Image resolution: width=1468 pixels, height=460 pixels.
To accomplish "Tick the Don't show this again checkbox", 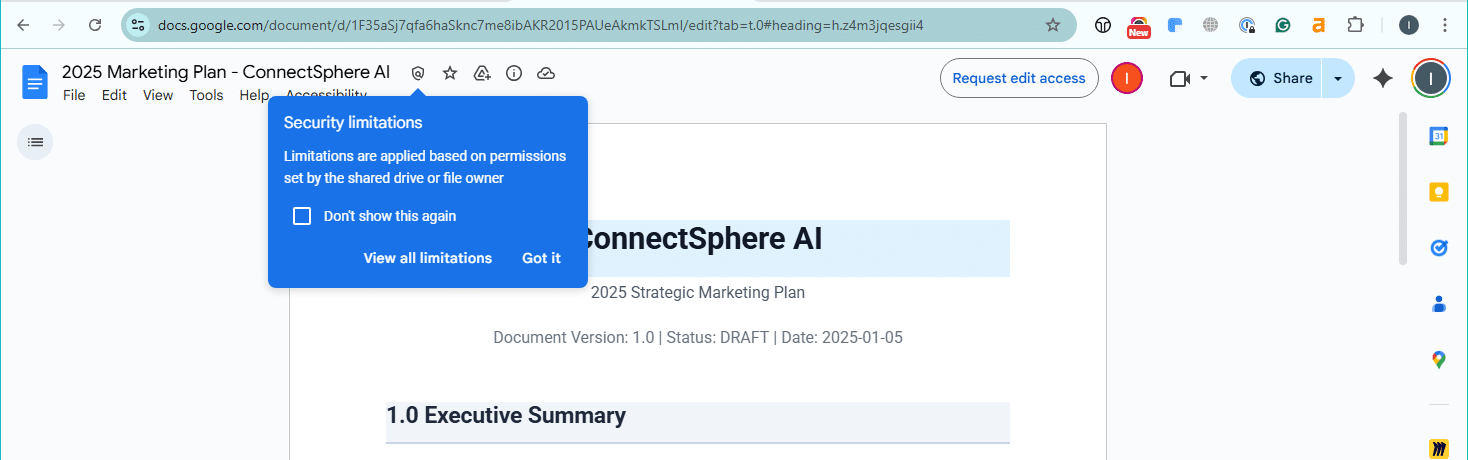I will tap(302, 216).
